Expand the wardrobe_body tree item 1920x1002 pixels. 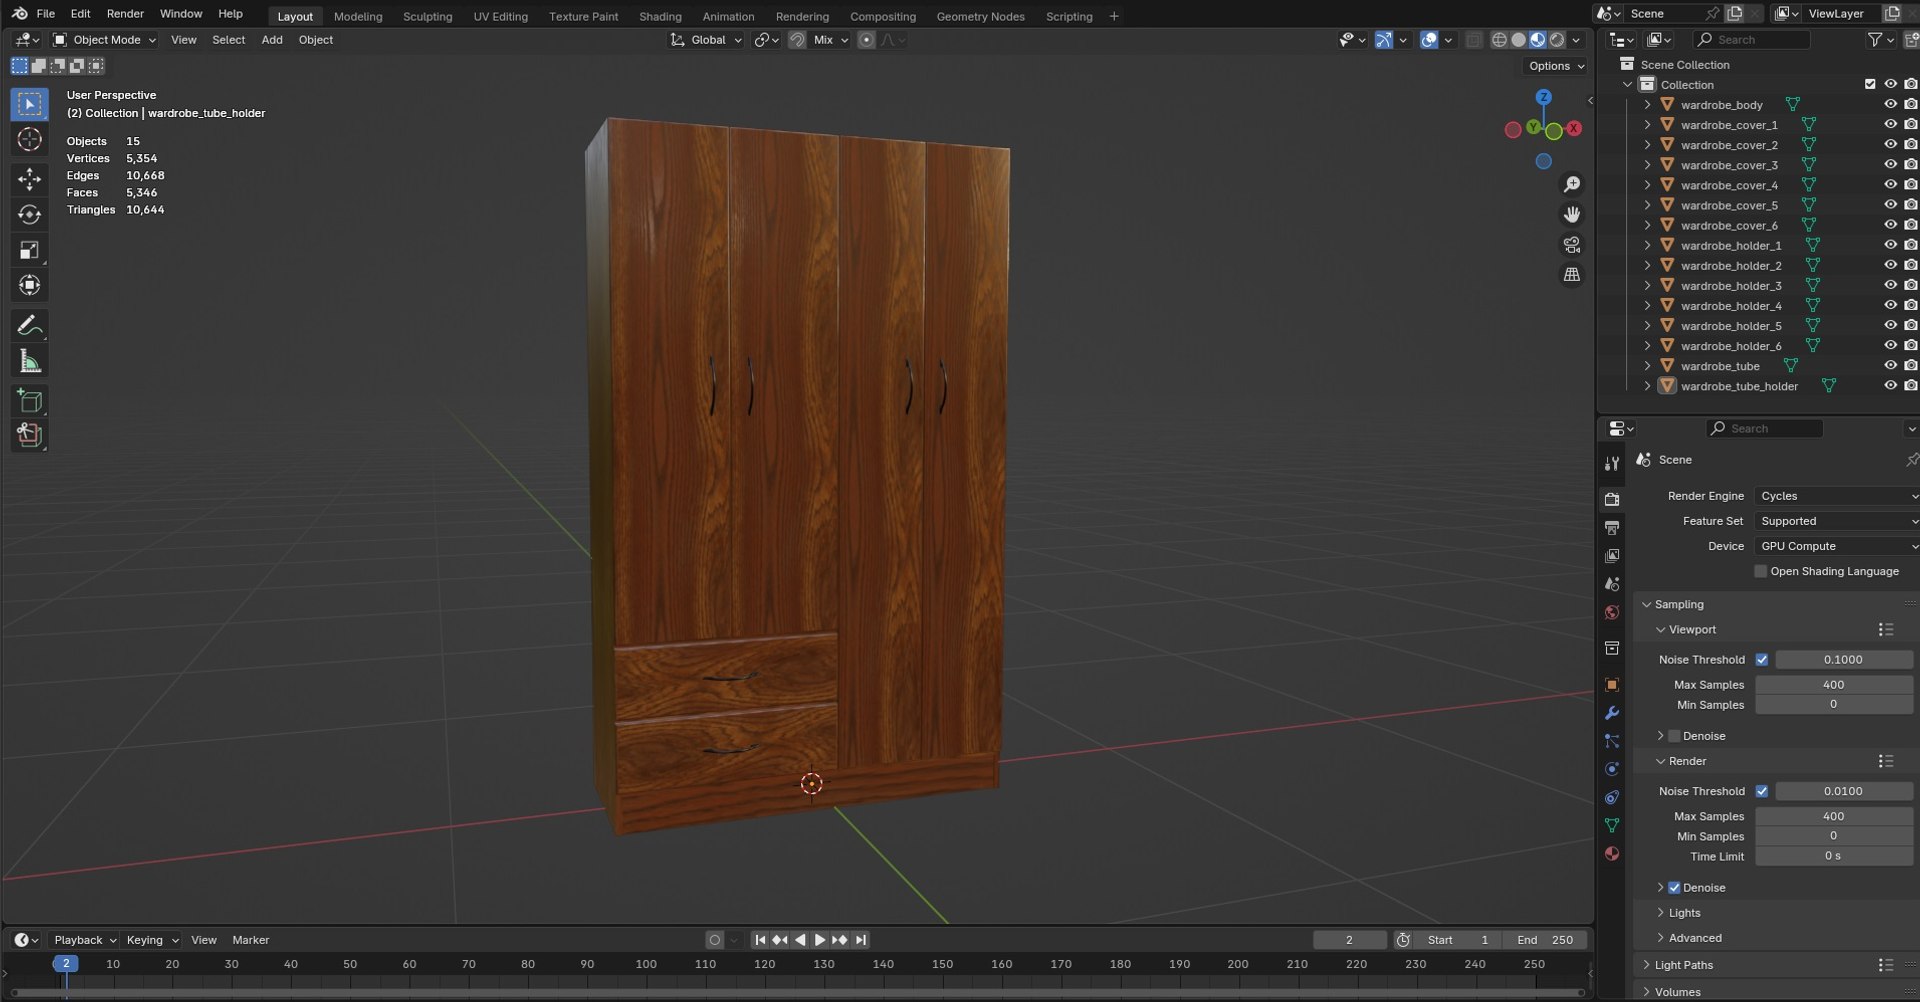pos(1647,105)
